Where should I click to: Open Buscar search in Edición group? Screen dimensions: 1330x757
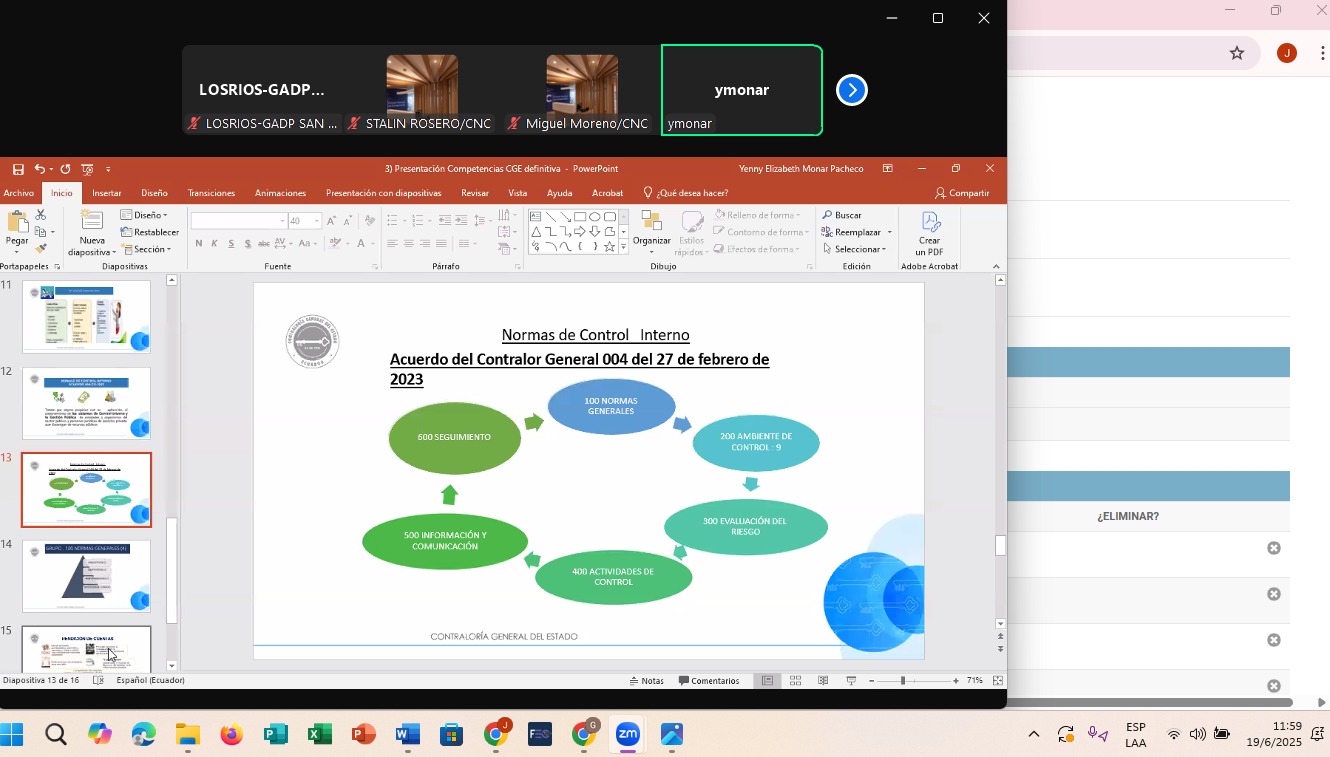[x=842, y=215]
